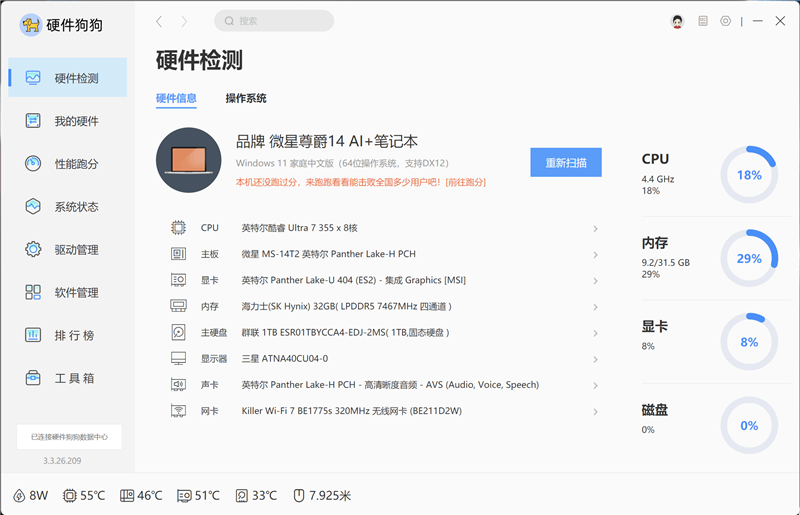Viewport: 800px width, 515px height.
Task: Click the 主硬盘 disk icon
Action: coord(178,332)
